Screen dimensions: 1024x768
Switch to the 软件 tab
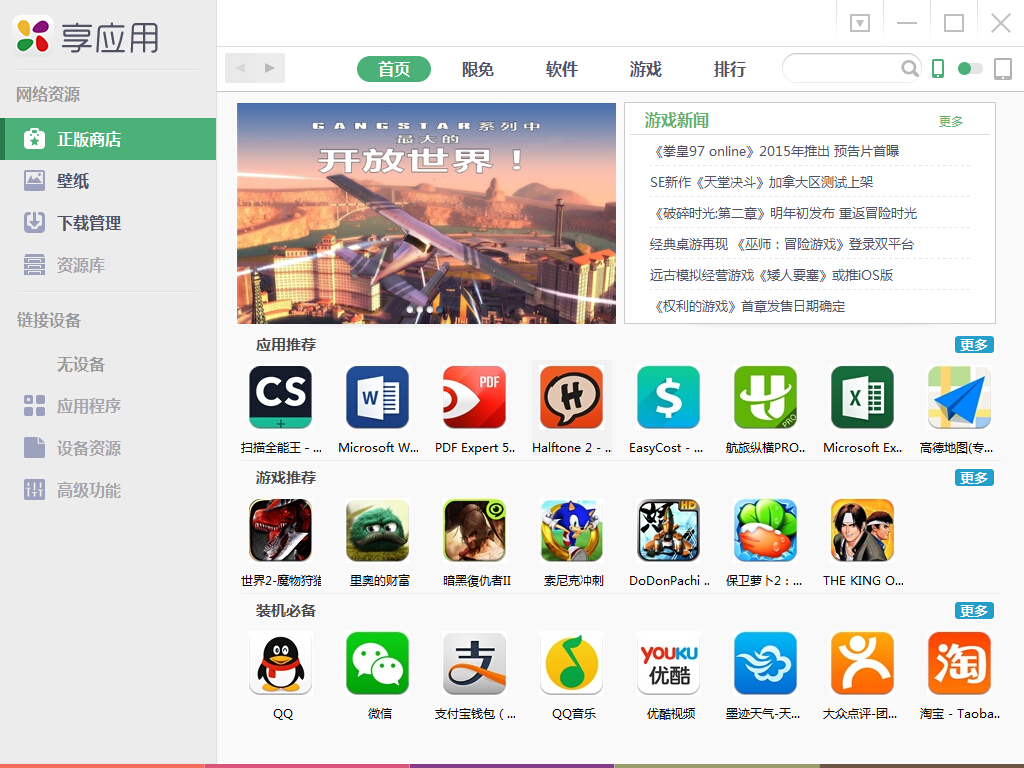click(x=562, y=69)
